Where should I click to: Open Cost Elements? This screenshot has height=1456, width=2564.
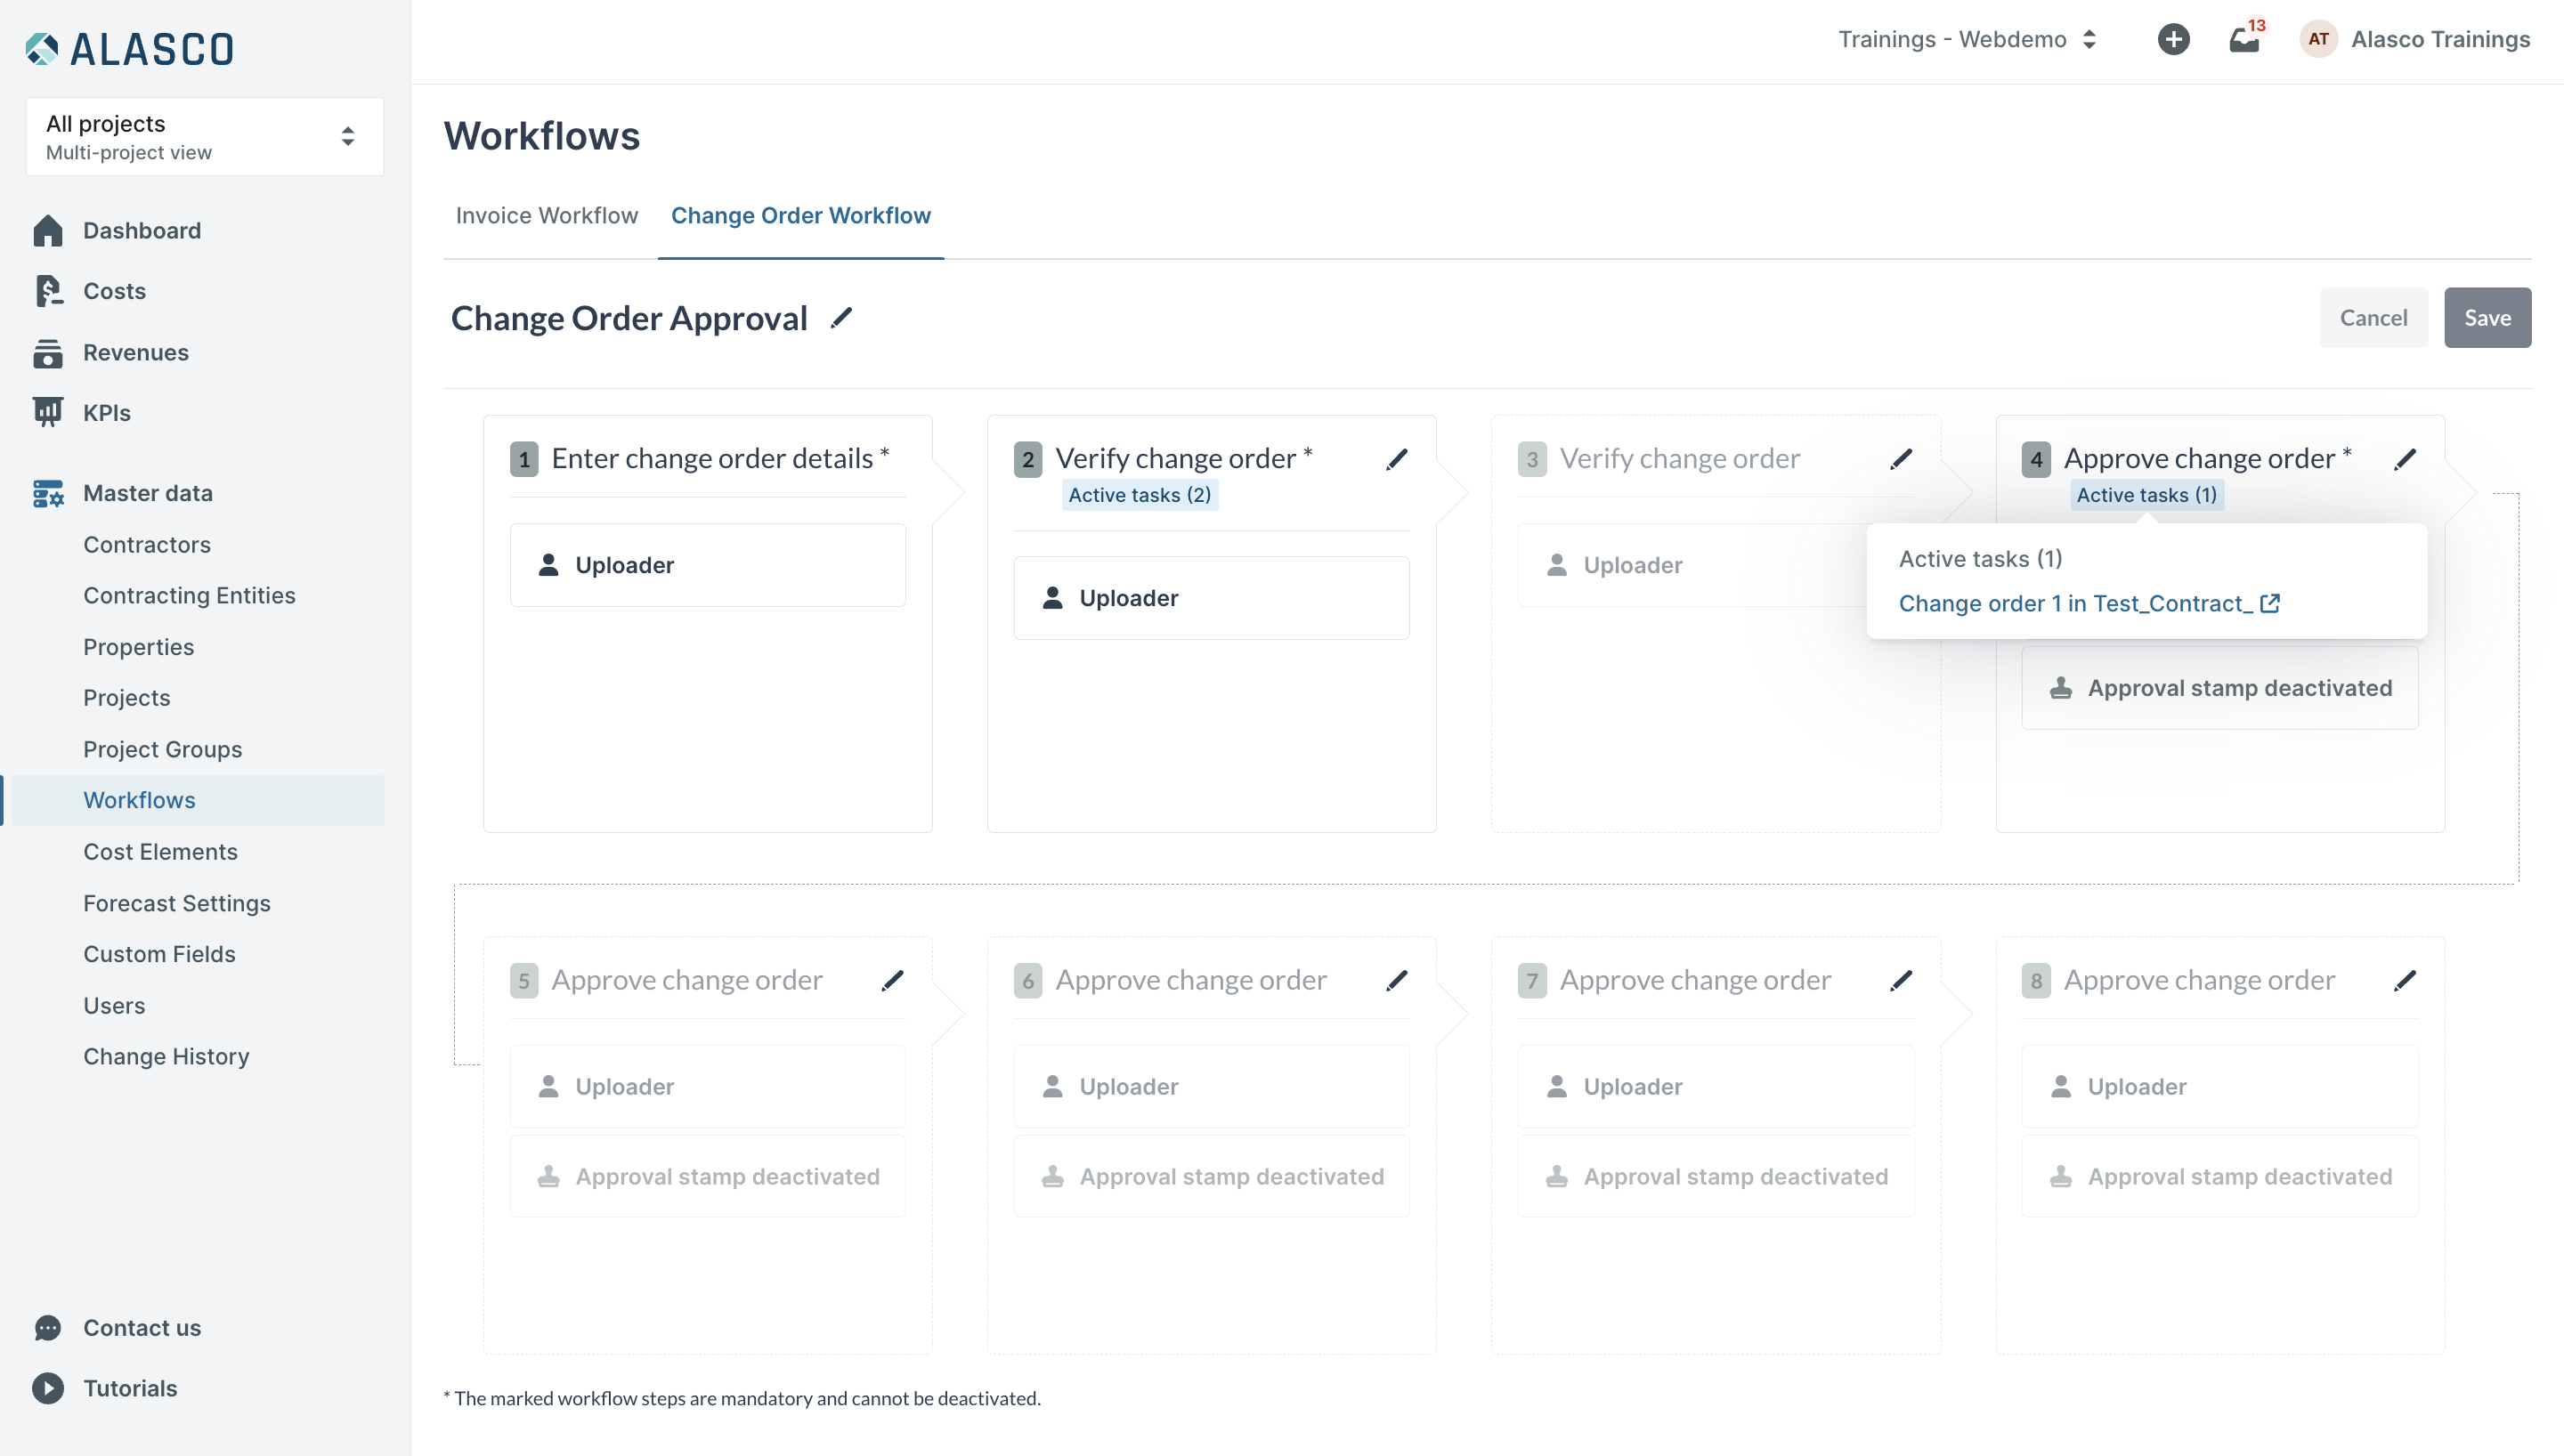(x=161, y=851)
